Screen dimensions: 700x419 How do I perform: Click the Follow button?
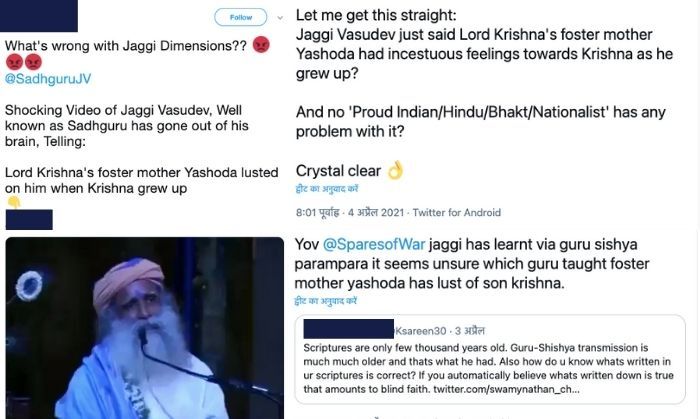click(x=241, y=17)
